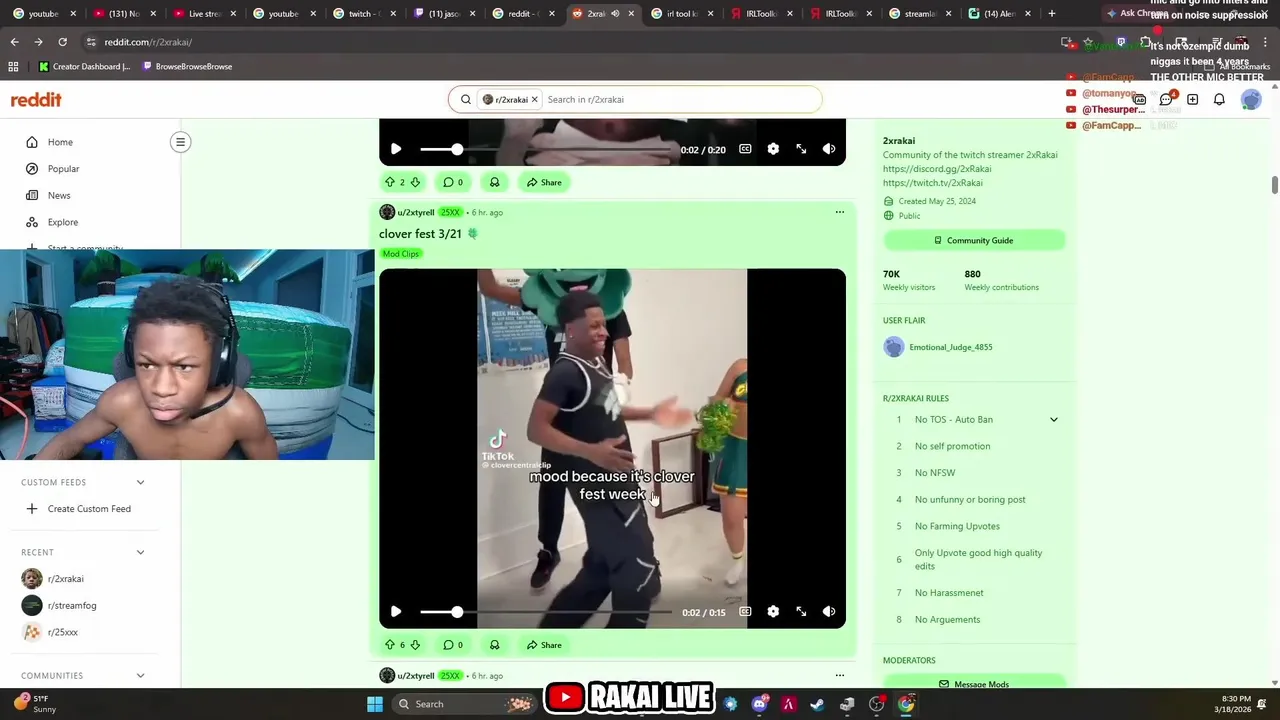Screen dimensions: 1280x720
Task: Share the clover fest post
Action: [544, 645]
